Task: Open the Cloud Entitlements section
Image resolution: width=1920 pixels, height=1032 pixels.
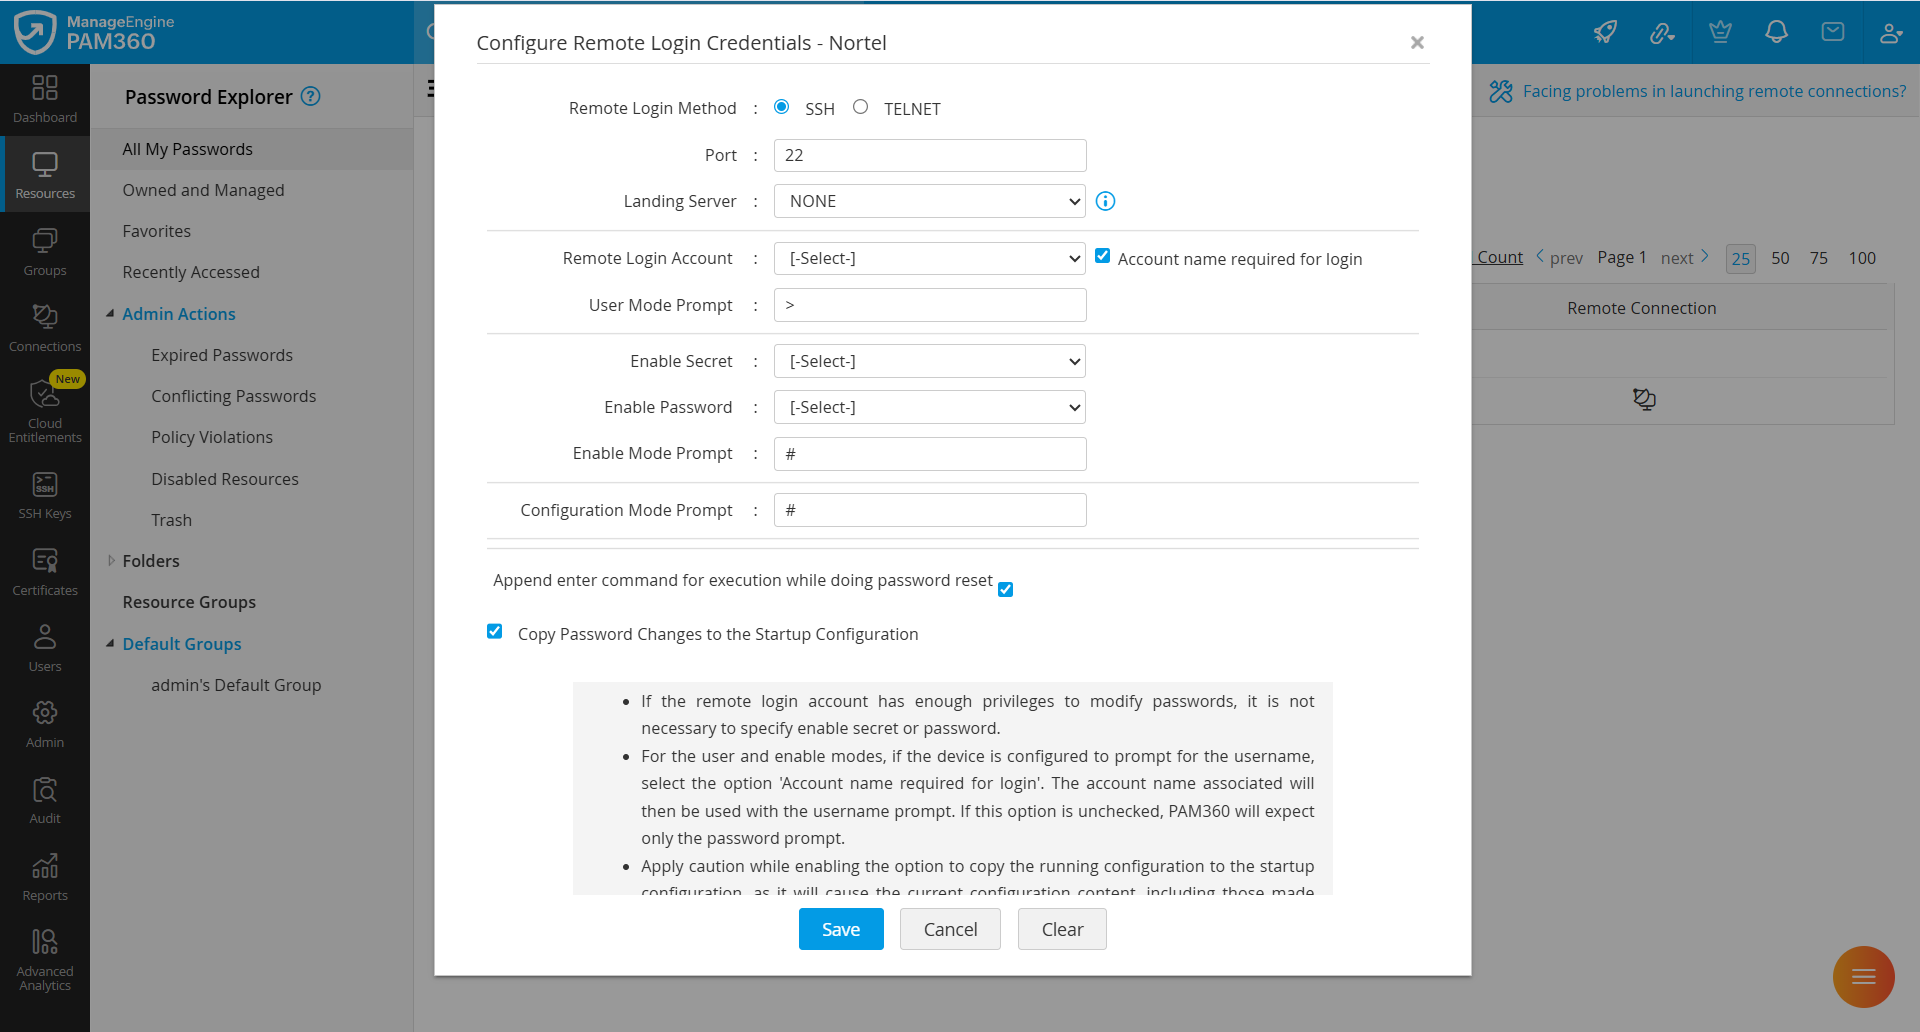Action: point(44,410)
